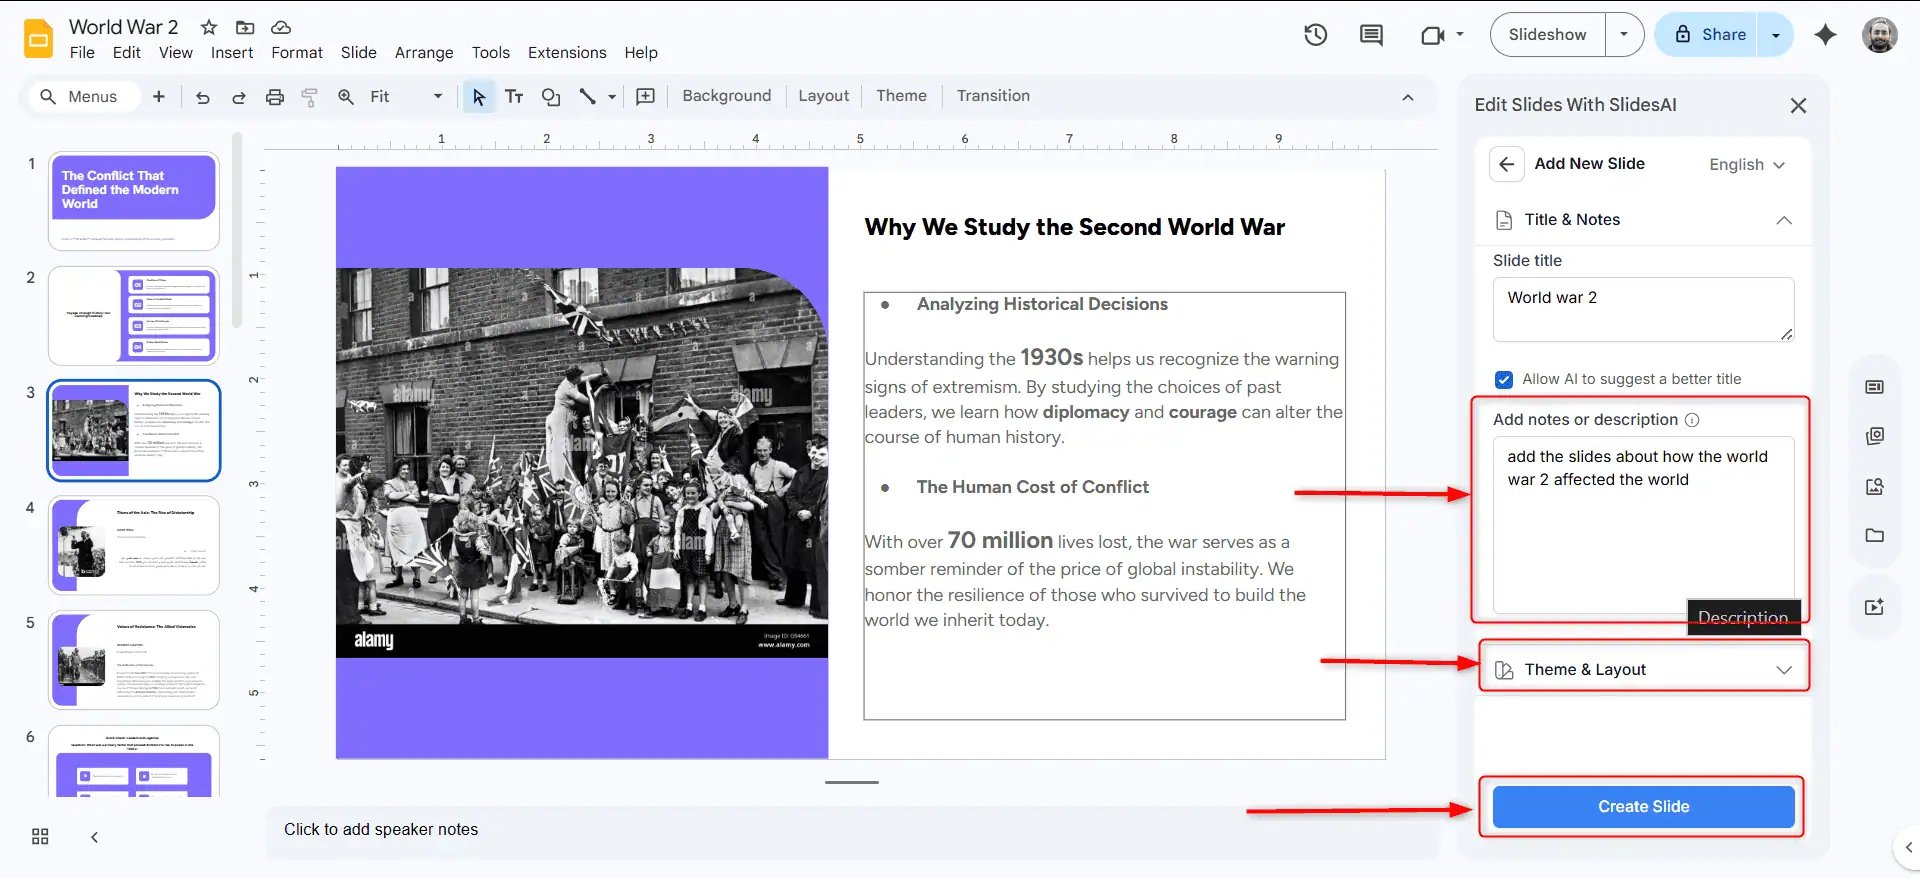Star the World War 2 presentation
The width and height of the screenshot is (1920, 878).
coord(209,27)
